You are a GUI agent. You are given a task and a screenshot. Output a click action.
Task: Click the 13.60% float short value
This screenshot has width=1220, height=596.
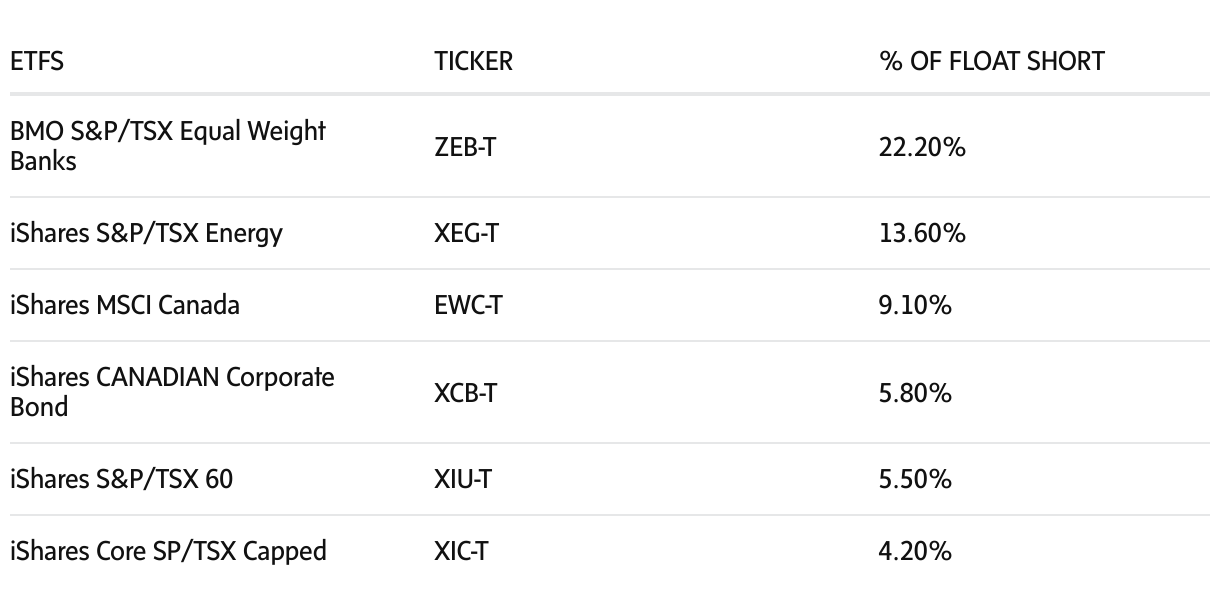(921, 233)
